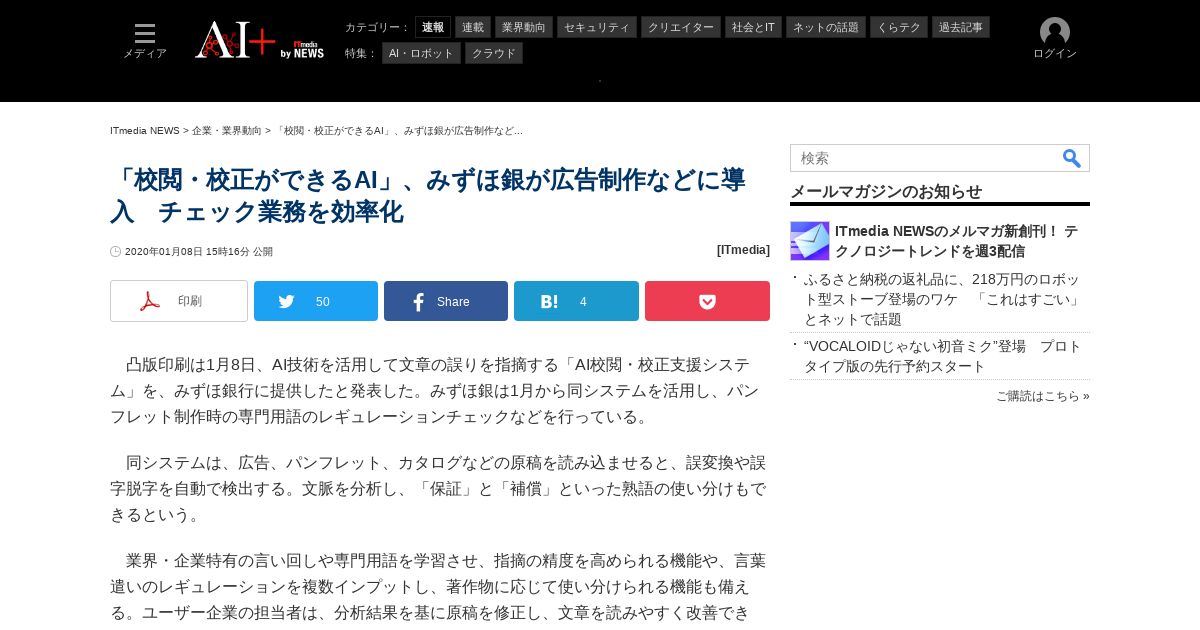Select the ネットの話題 category tab
Image resolution: width=1200 pixels, height=630 pixels.
pyautogui.click(x=826, y=27)
